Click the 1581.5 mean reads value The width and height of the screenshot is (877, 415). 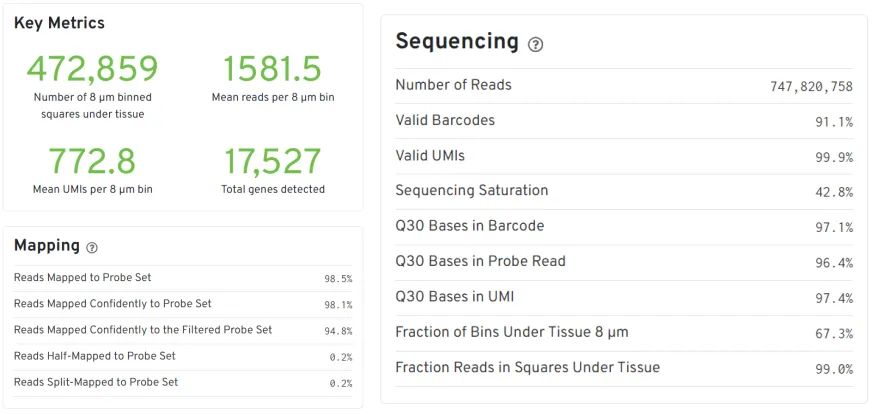tap(272, 69)
